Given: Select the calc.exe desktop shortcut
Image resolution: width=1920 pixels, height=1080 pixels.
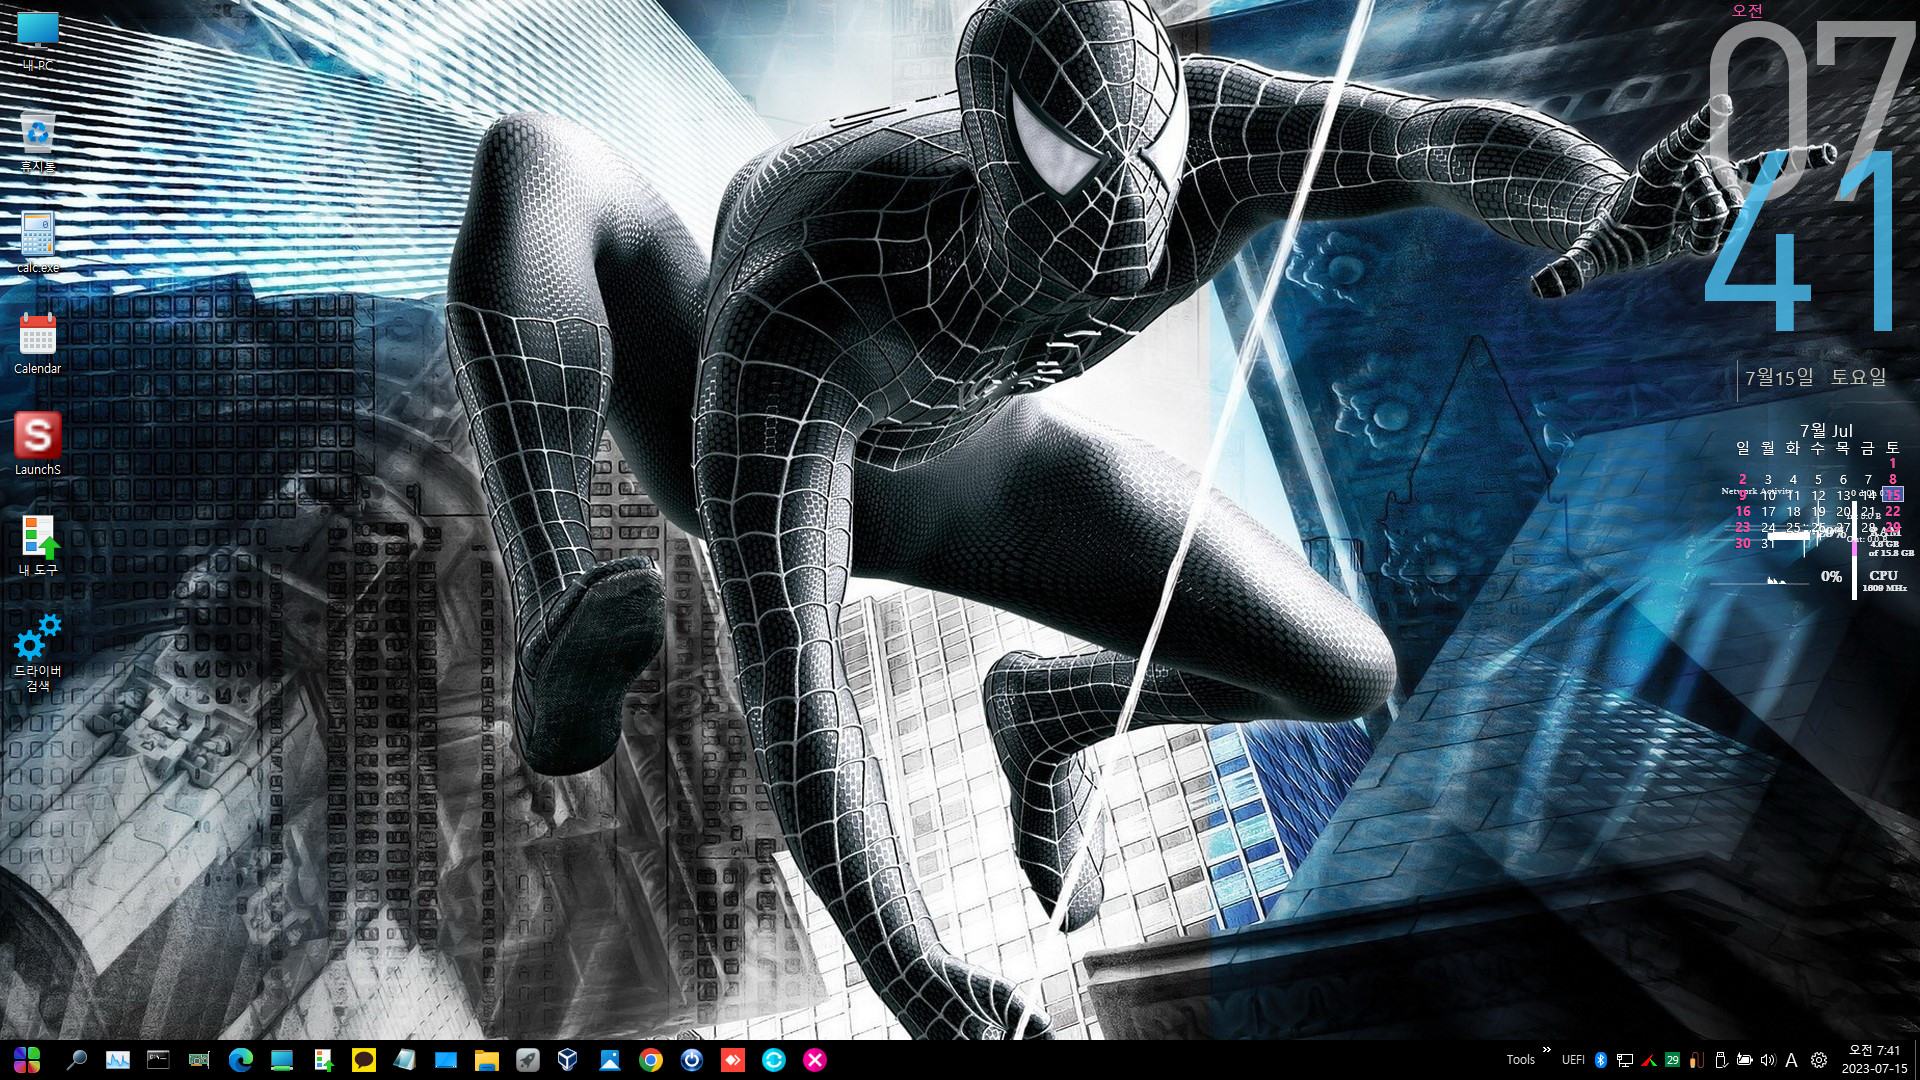Looking at the screenshot, I should click(38, 243).
